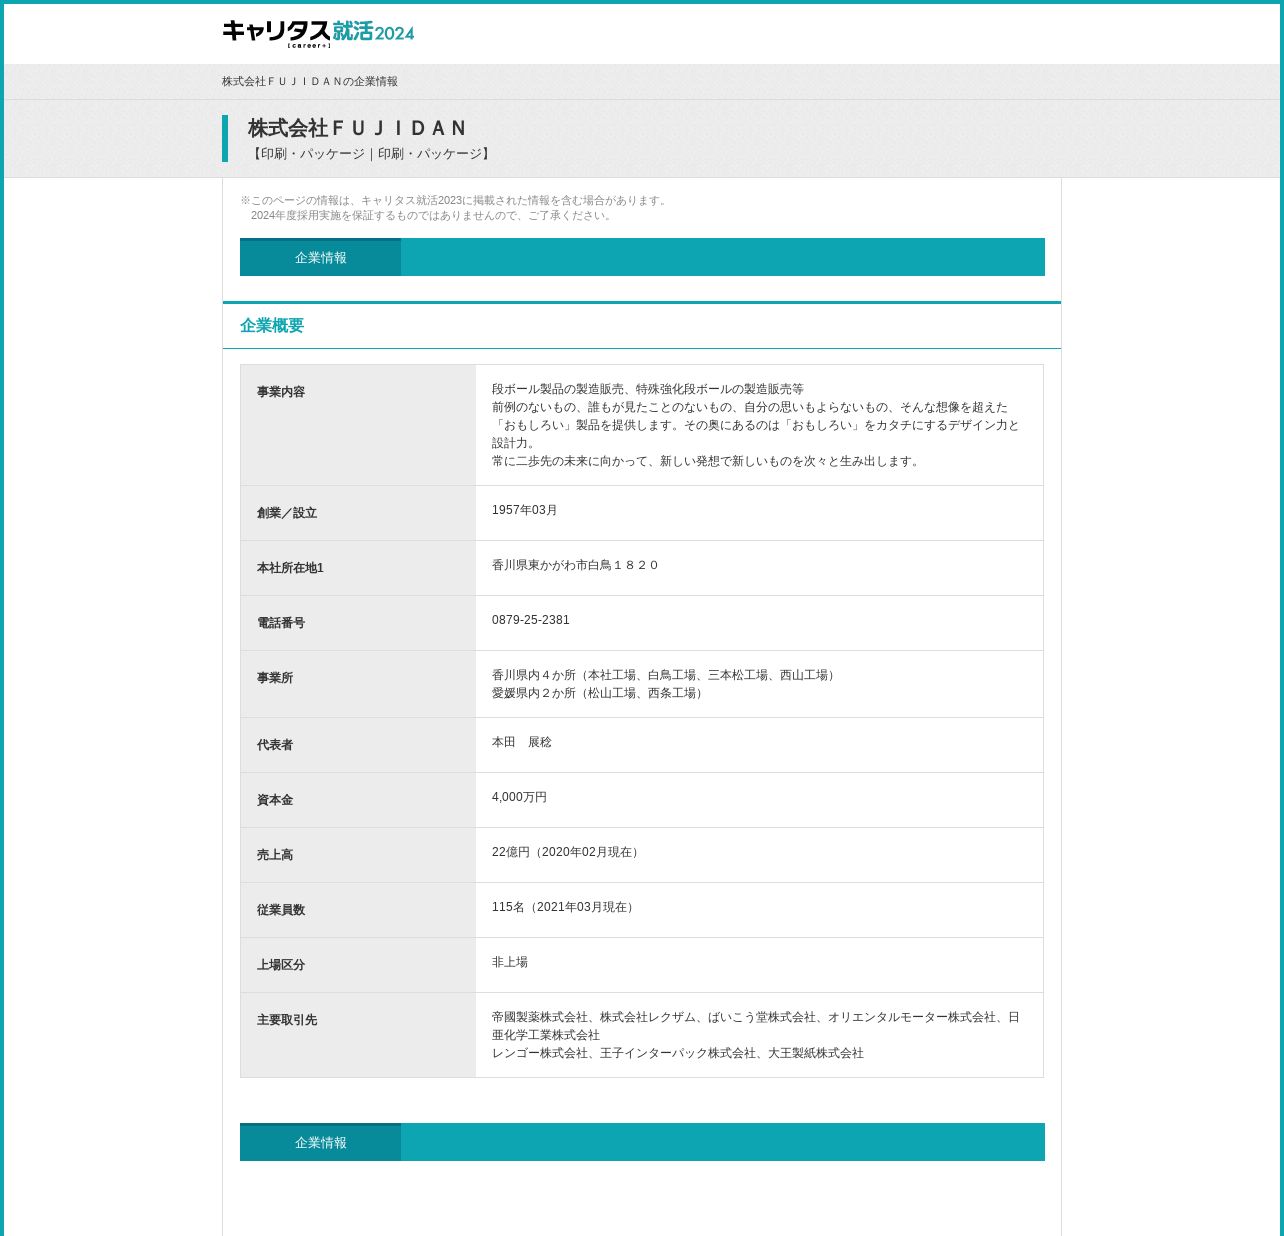The height and width of the screenshot is (1236, 1284).
Task: Click the notice about キャリタス就活2023 information
Action: [455, 208]
